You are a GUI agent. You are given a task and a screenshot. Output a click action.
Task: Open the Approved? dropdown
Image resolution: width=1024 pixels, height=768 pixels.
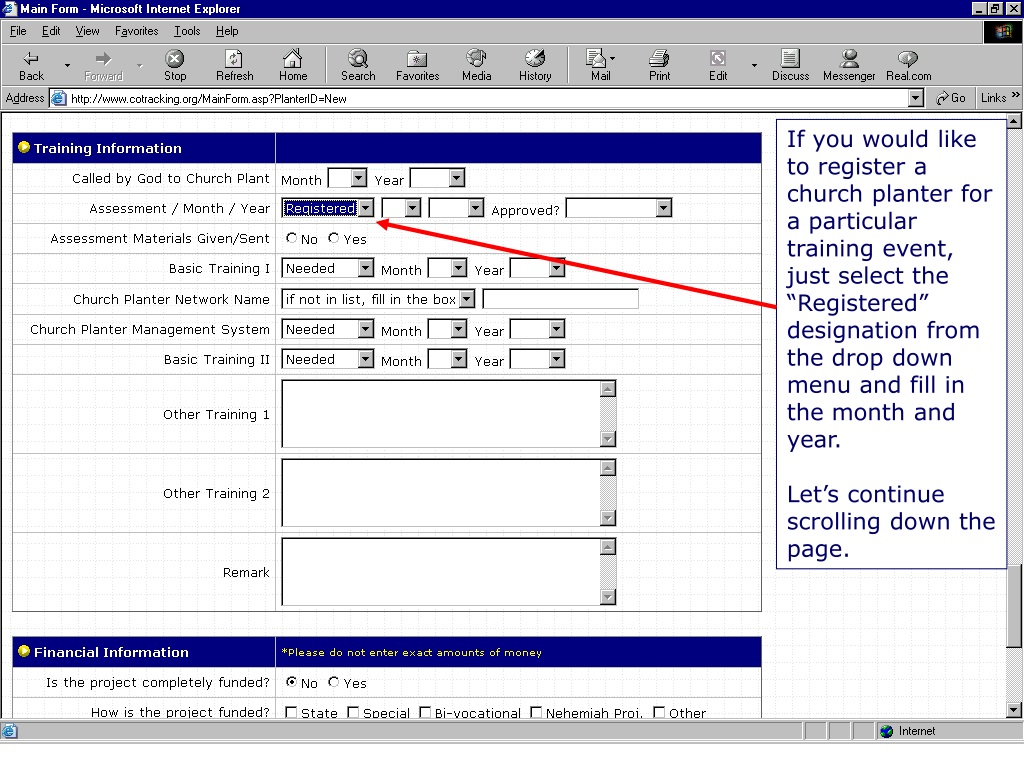pos(619,208)
